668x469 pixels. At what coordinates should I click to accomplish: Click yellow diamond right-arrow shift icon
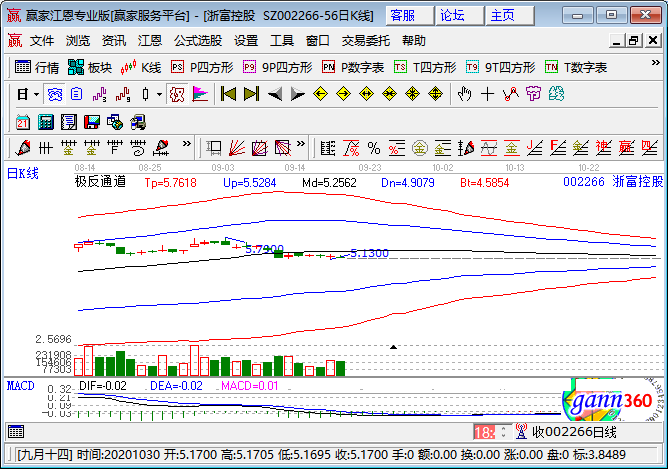pyautogui.click(x=343, y=94)
